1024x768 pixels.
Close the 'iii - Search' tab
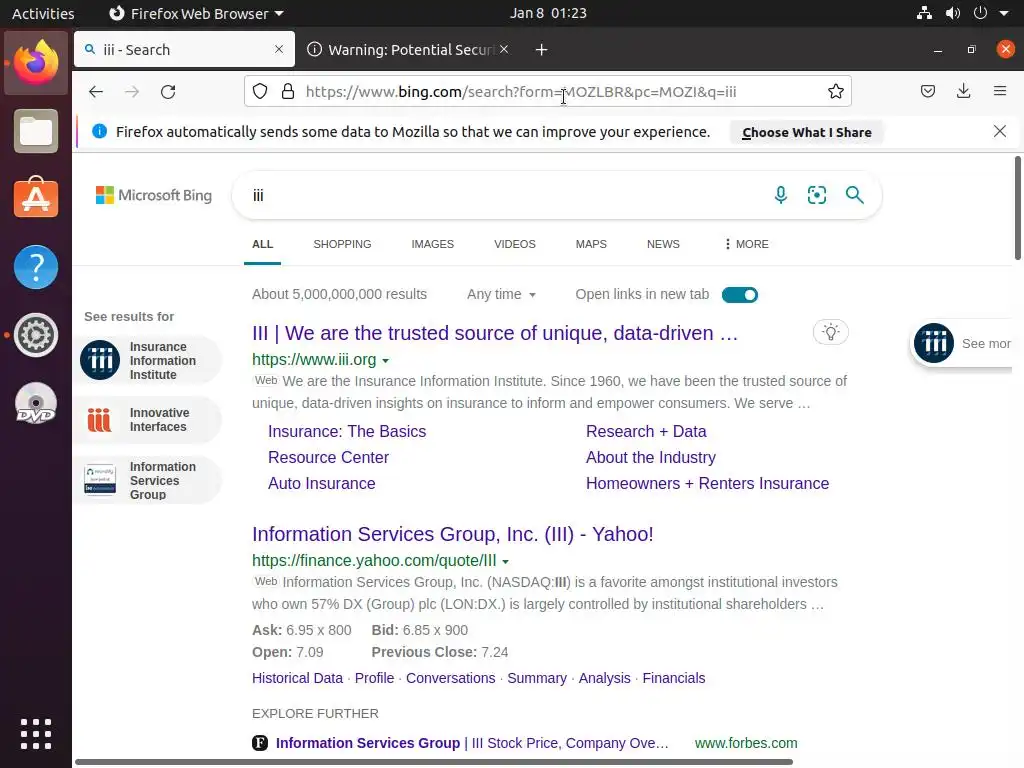(x=279, y=49)
